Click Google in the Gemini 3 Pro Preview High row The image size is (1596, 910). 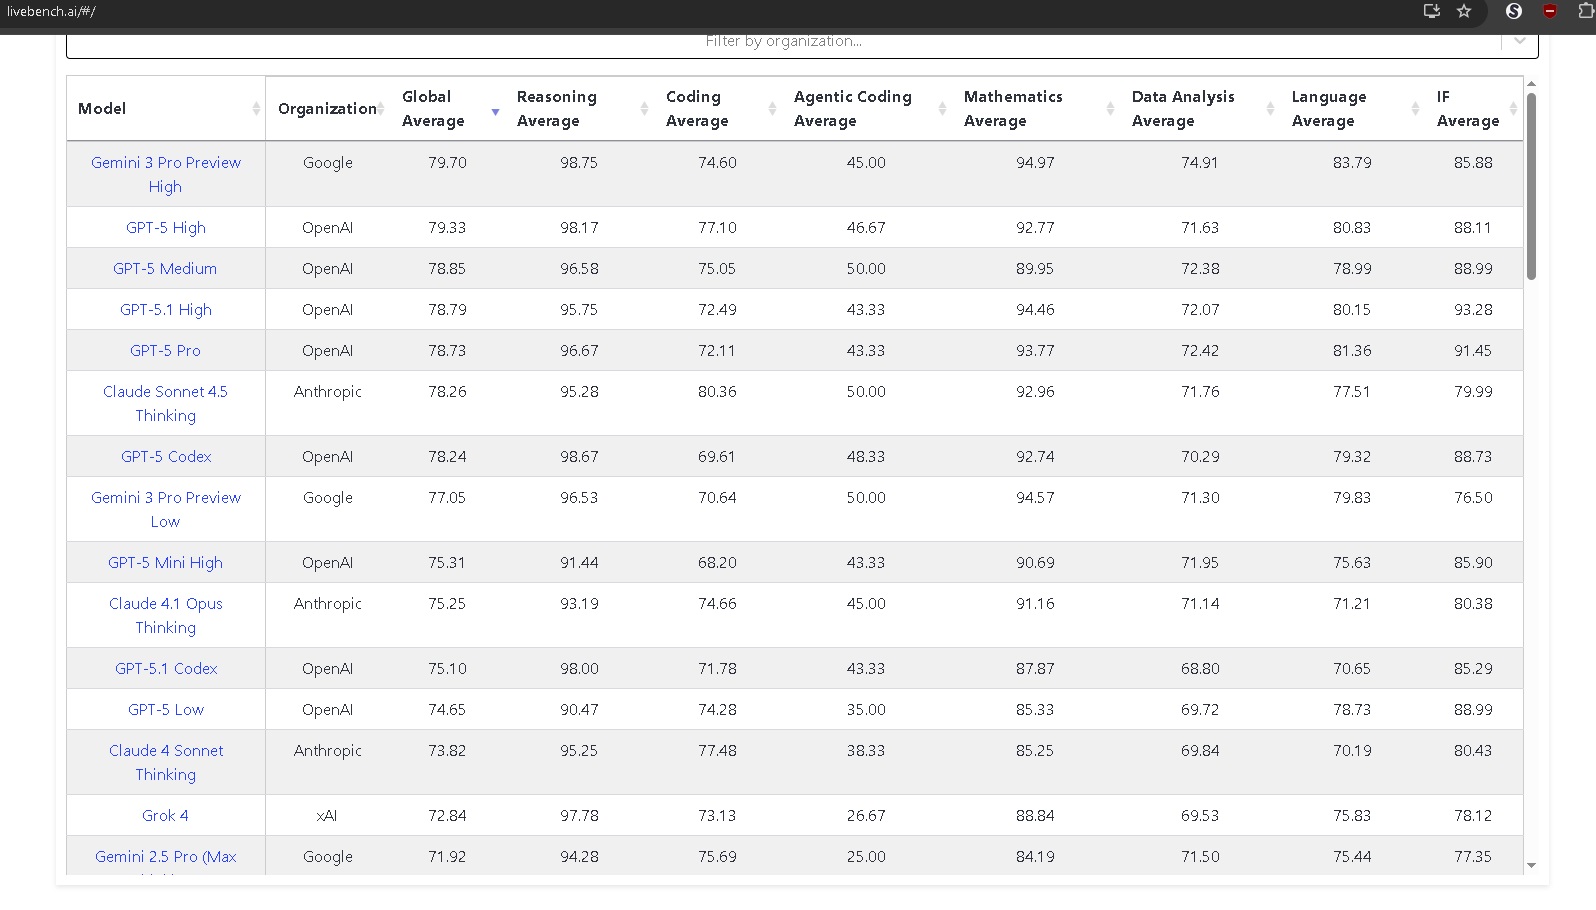[328, 163]
